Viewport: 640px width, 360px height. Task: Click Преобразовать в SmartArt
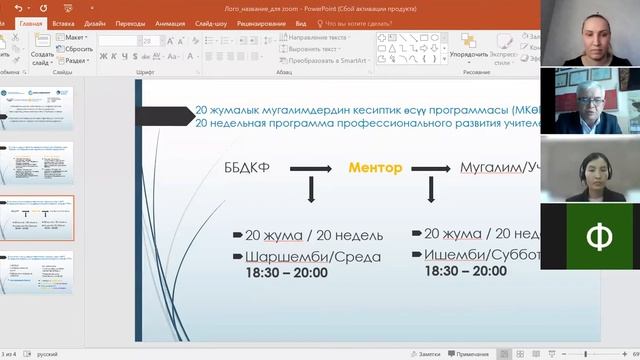point(325,60)
